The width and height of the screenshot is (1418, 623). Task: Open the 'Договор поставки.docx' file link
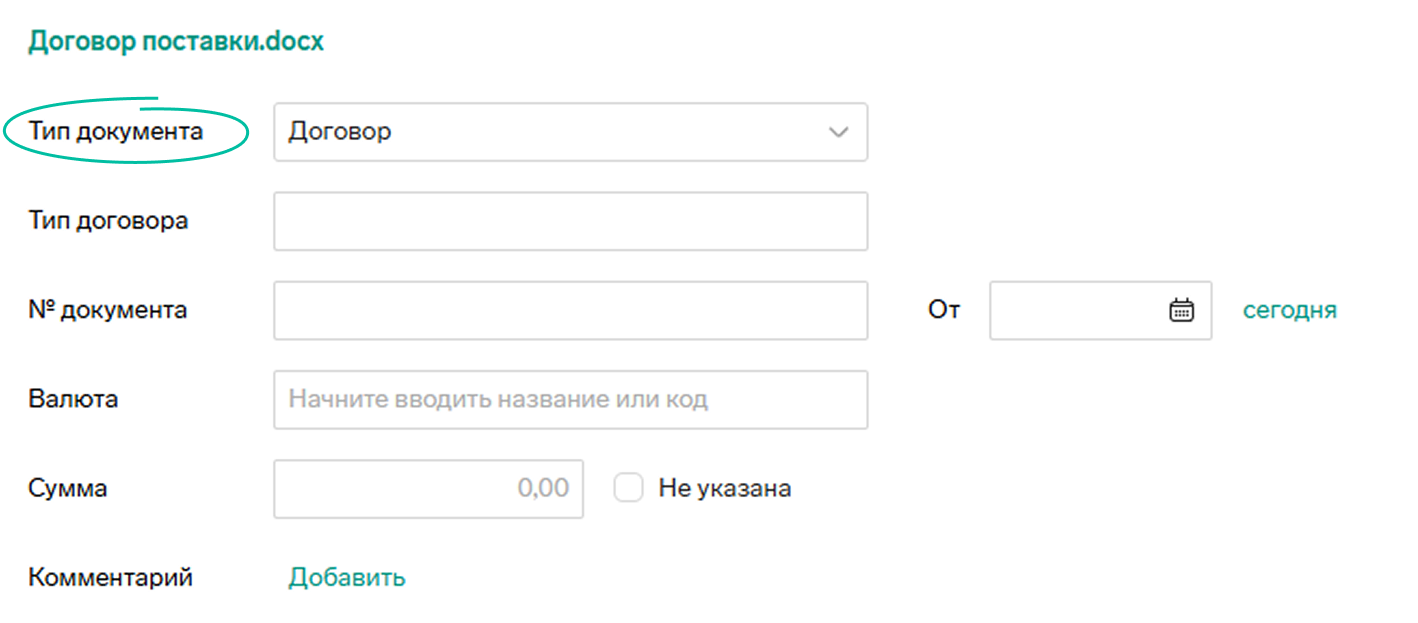pos(176,42)
